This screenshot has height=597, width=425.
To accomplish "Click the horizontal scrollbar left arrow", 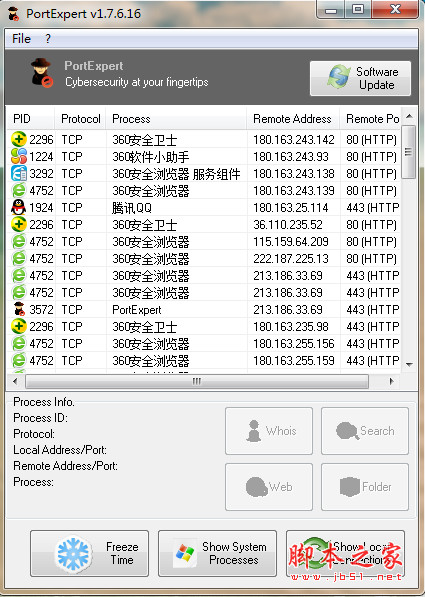I will pos(15,381).
